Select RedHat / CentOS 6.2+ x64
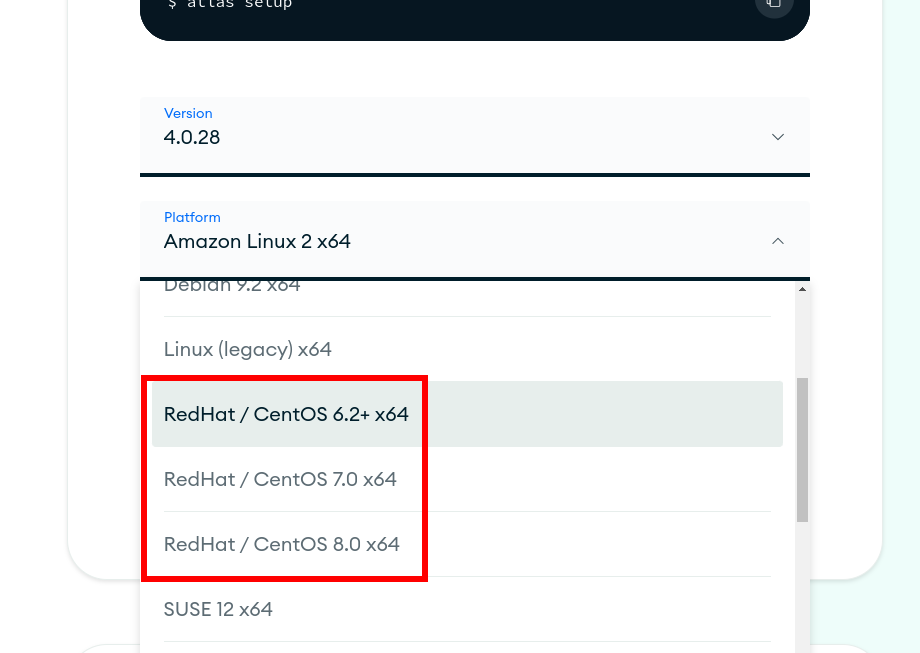920x653 pixels. click(286, 414)
